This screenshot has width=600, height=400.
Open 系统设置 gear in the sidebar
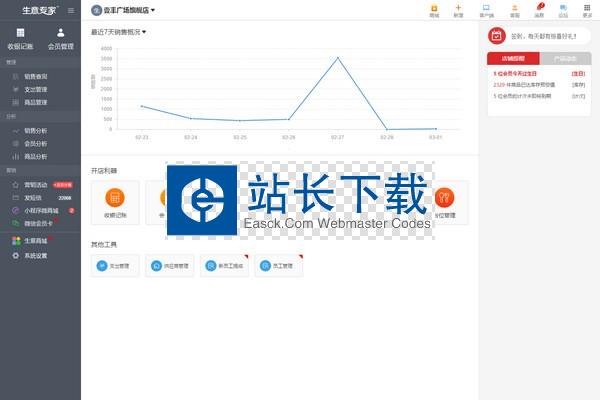(15, 255)
